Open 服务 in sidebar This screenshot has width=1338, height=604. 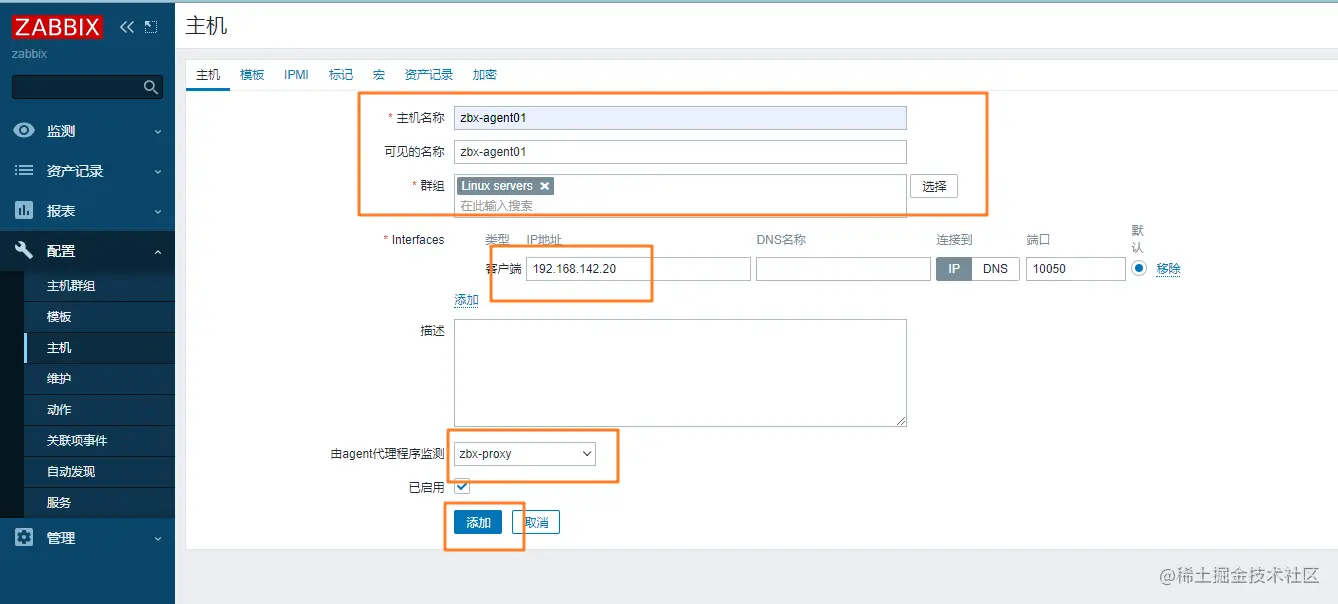click(99, 503)
